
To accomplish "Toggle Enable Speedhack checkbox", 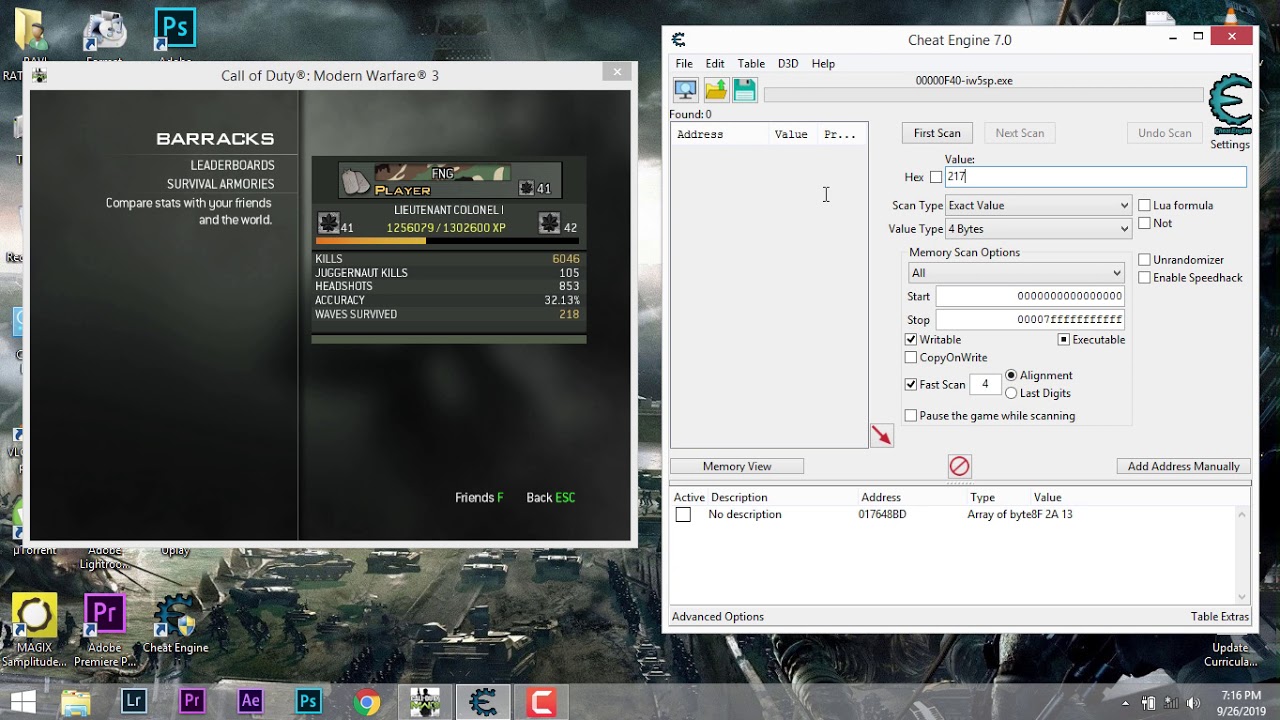I will pos(1144,277).
